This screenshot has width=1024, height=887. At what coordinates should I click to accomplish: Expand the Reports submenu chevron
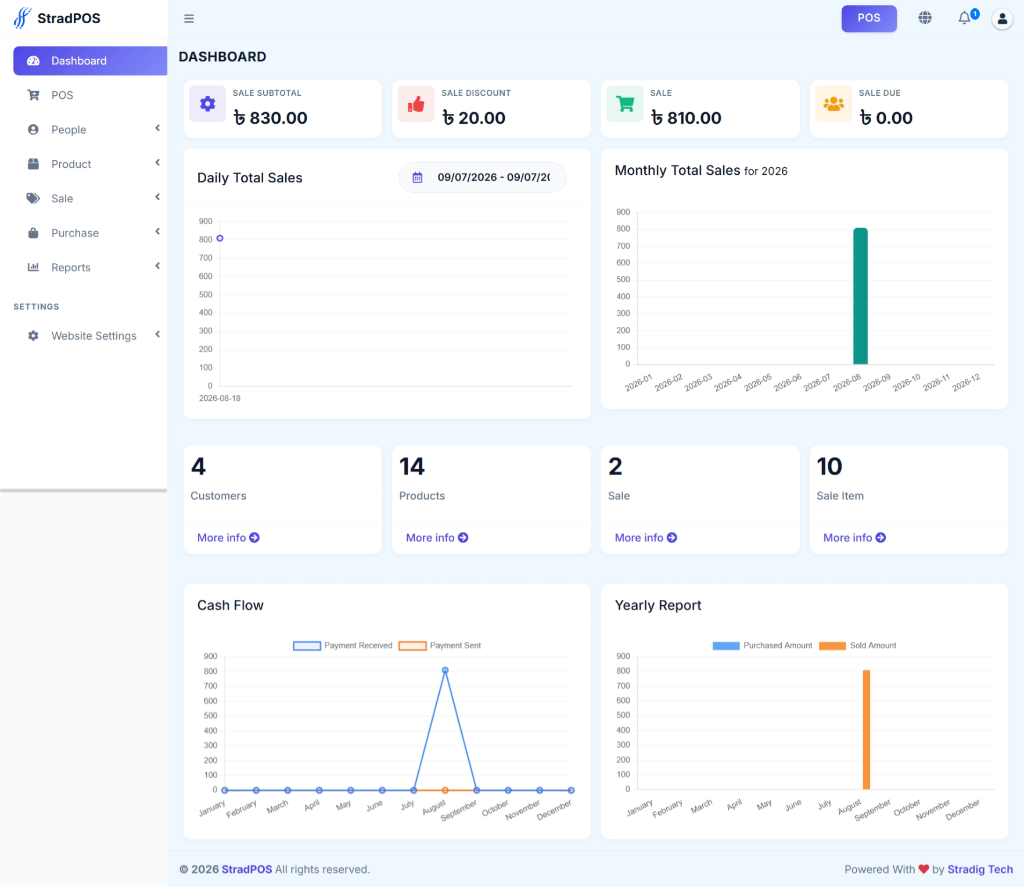point(157,266)
